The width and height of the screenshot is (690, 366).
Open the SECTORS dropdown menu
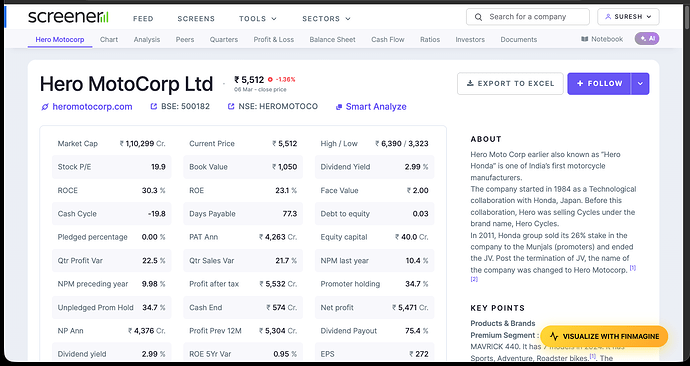tap(326, 18)
